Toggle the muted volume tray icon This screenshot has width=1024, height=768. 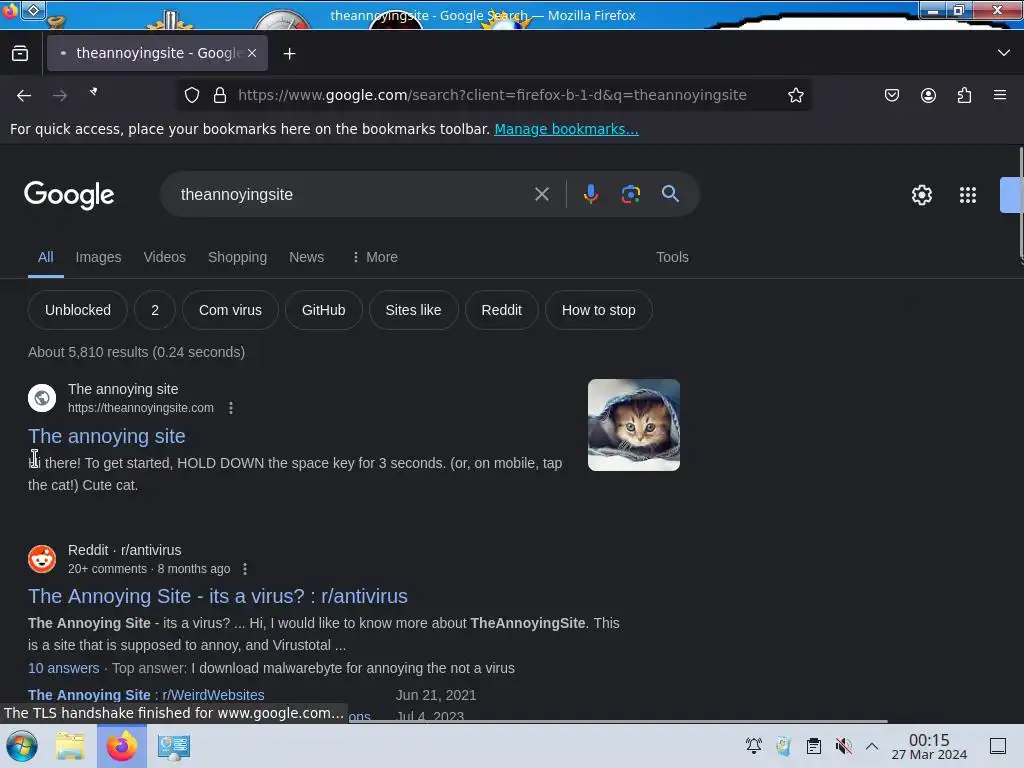pyautogui.click(x=844, y=746)
